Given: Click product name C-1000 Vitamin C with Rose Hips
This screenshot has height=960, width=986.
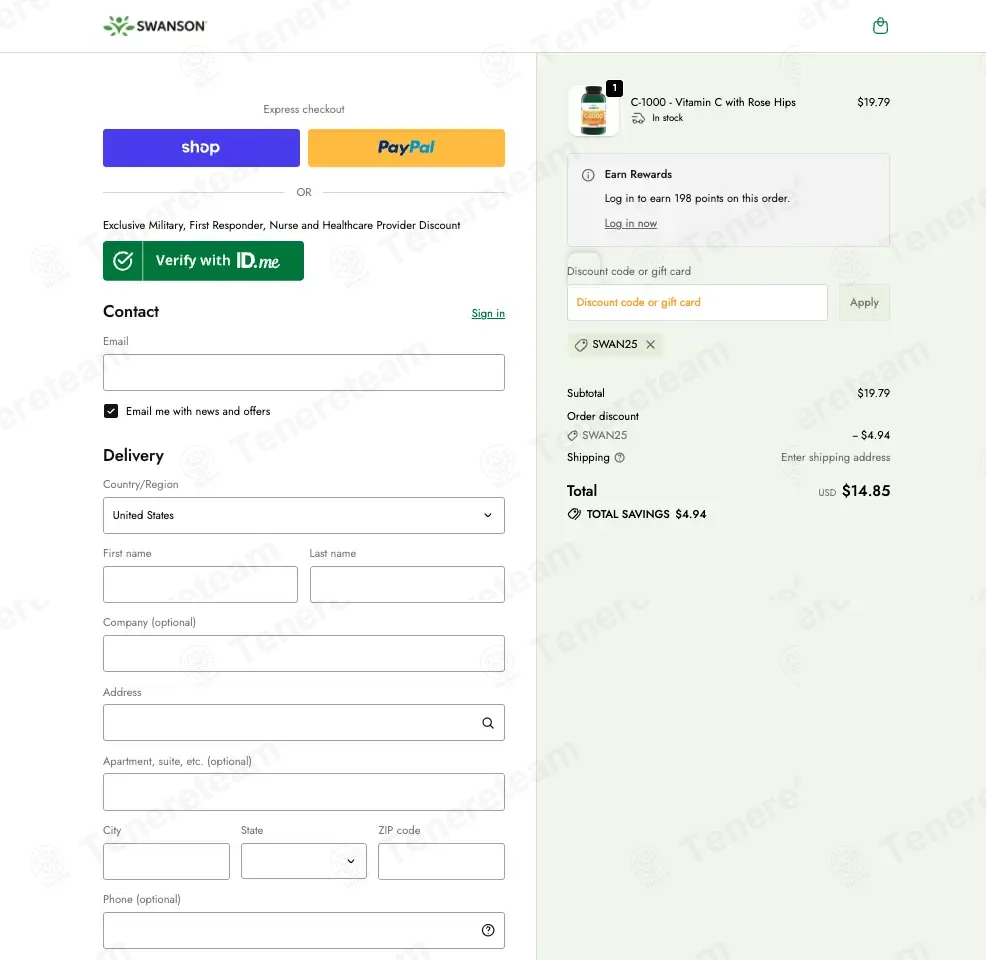Looking at the screenshot, I should click(x=713, y=102).
